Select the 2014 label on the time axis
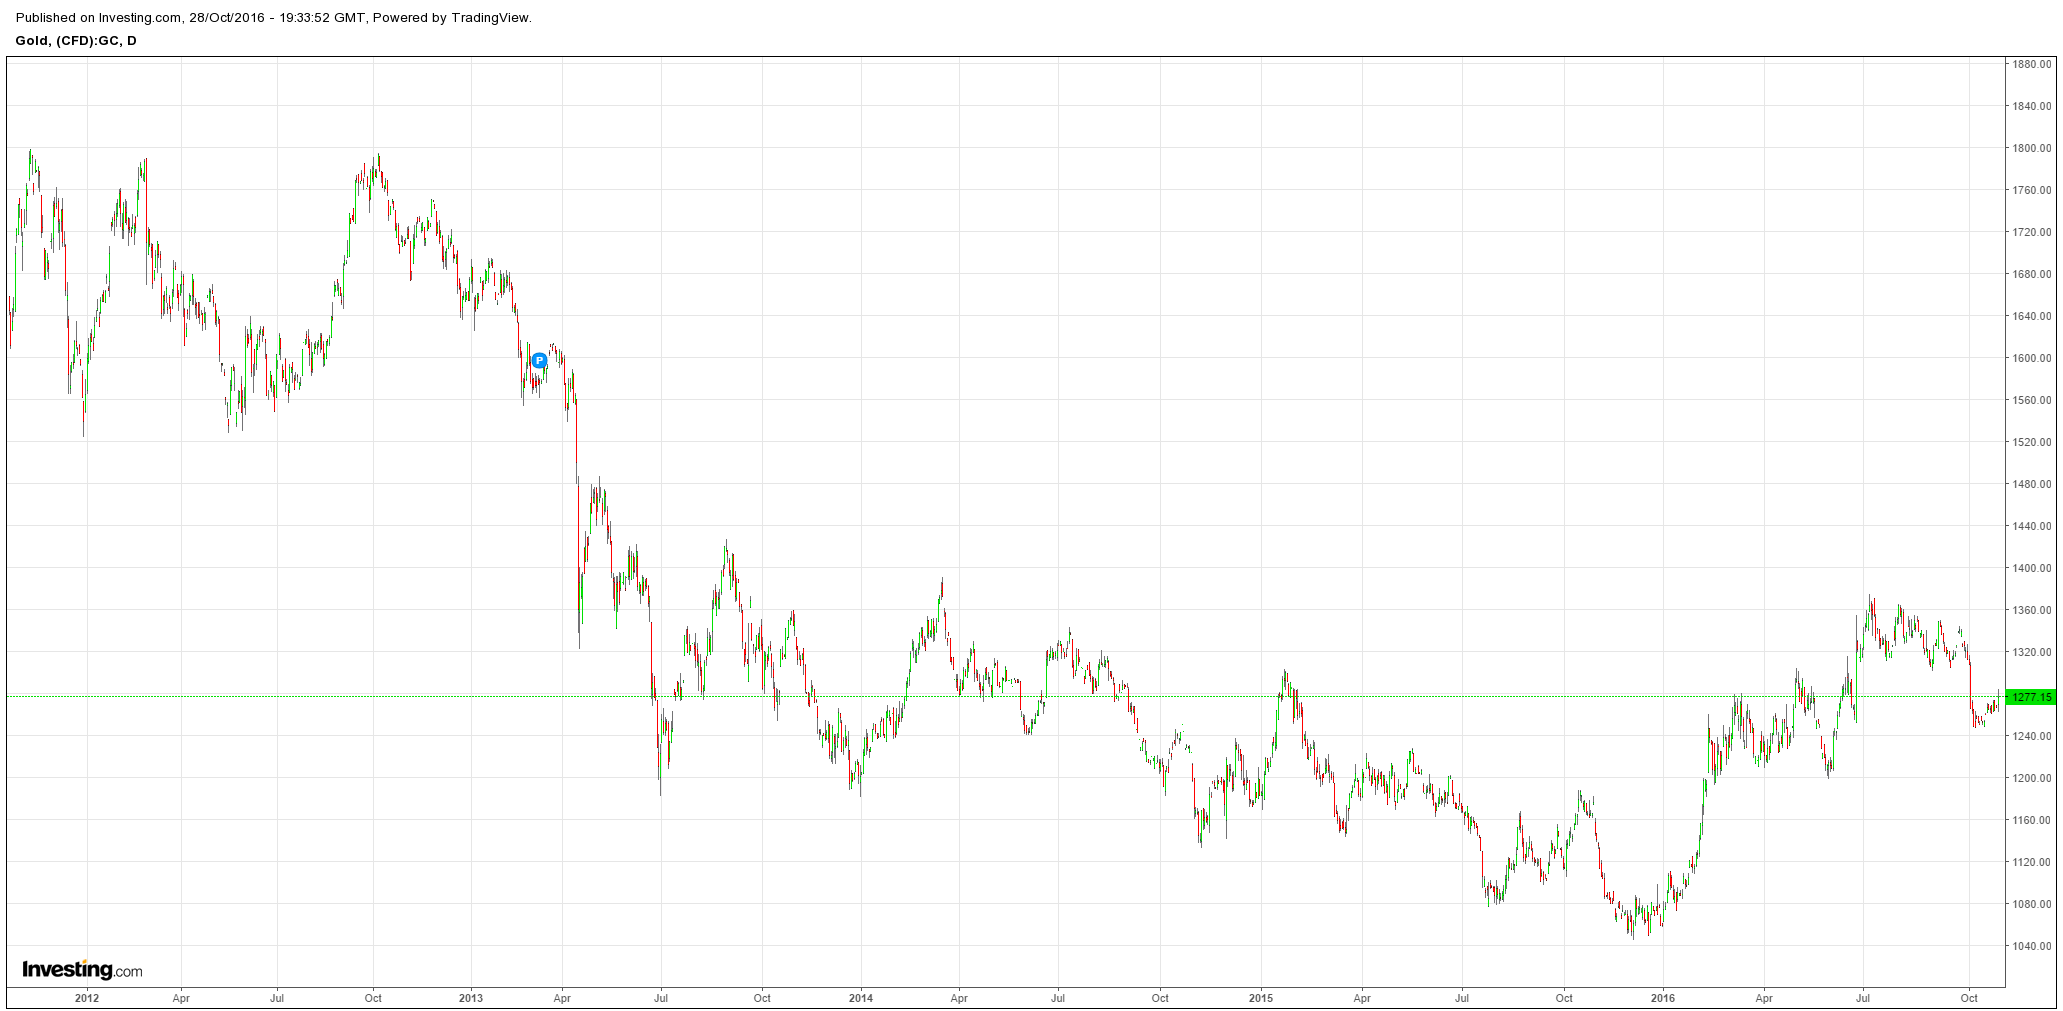 pyautogui.click(x=861, y=998)
